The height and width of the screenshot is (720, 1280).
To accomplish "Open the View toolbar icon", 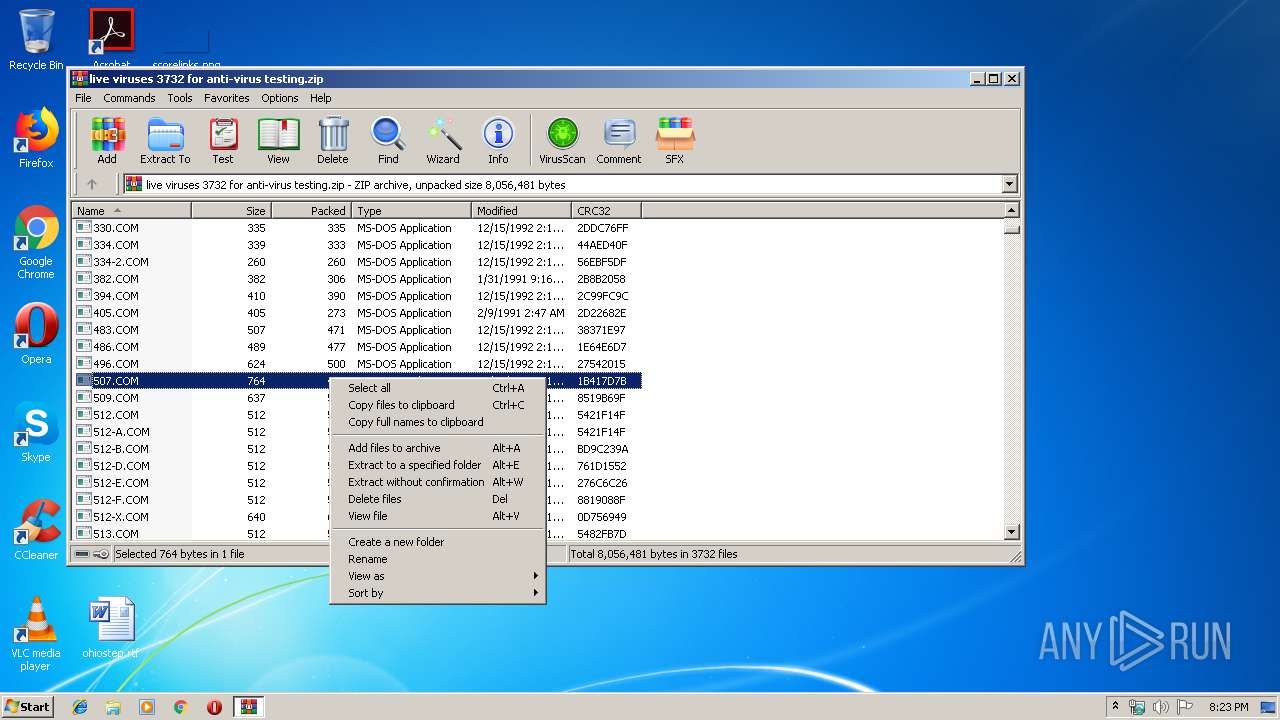I will coord(278,140).
